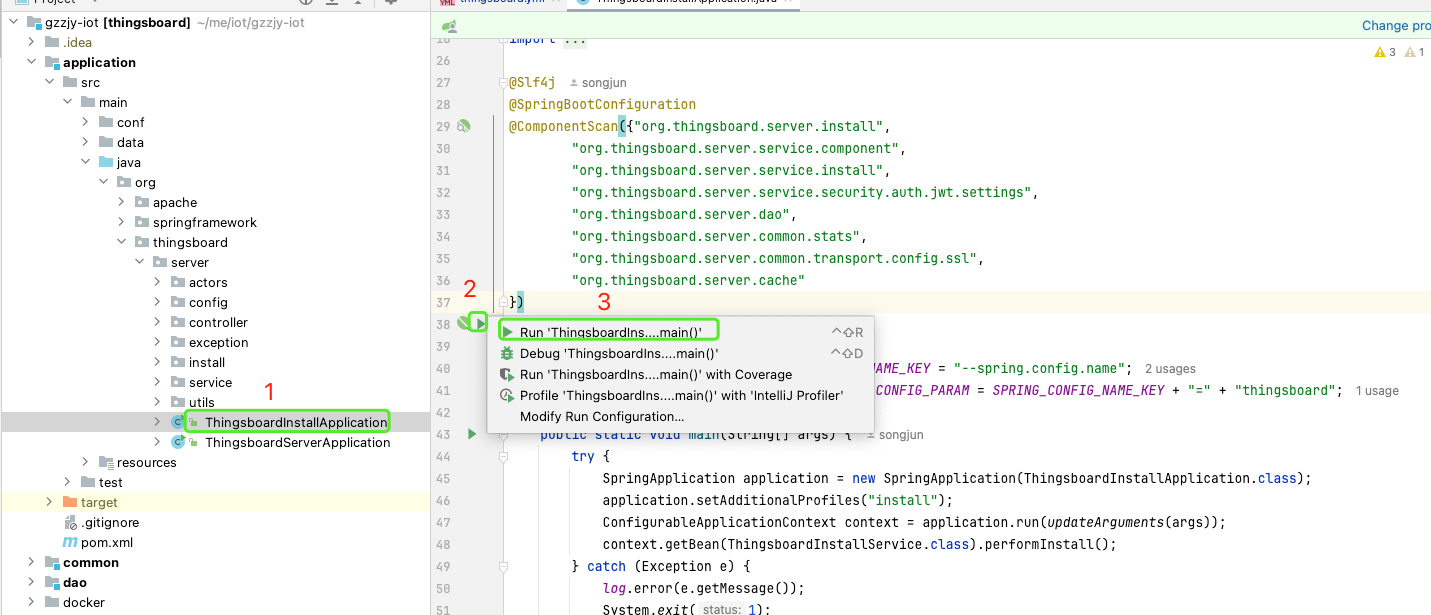Expand the docker folder

[32, 602]
